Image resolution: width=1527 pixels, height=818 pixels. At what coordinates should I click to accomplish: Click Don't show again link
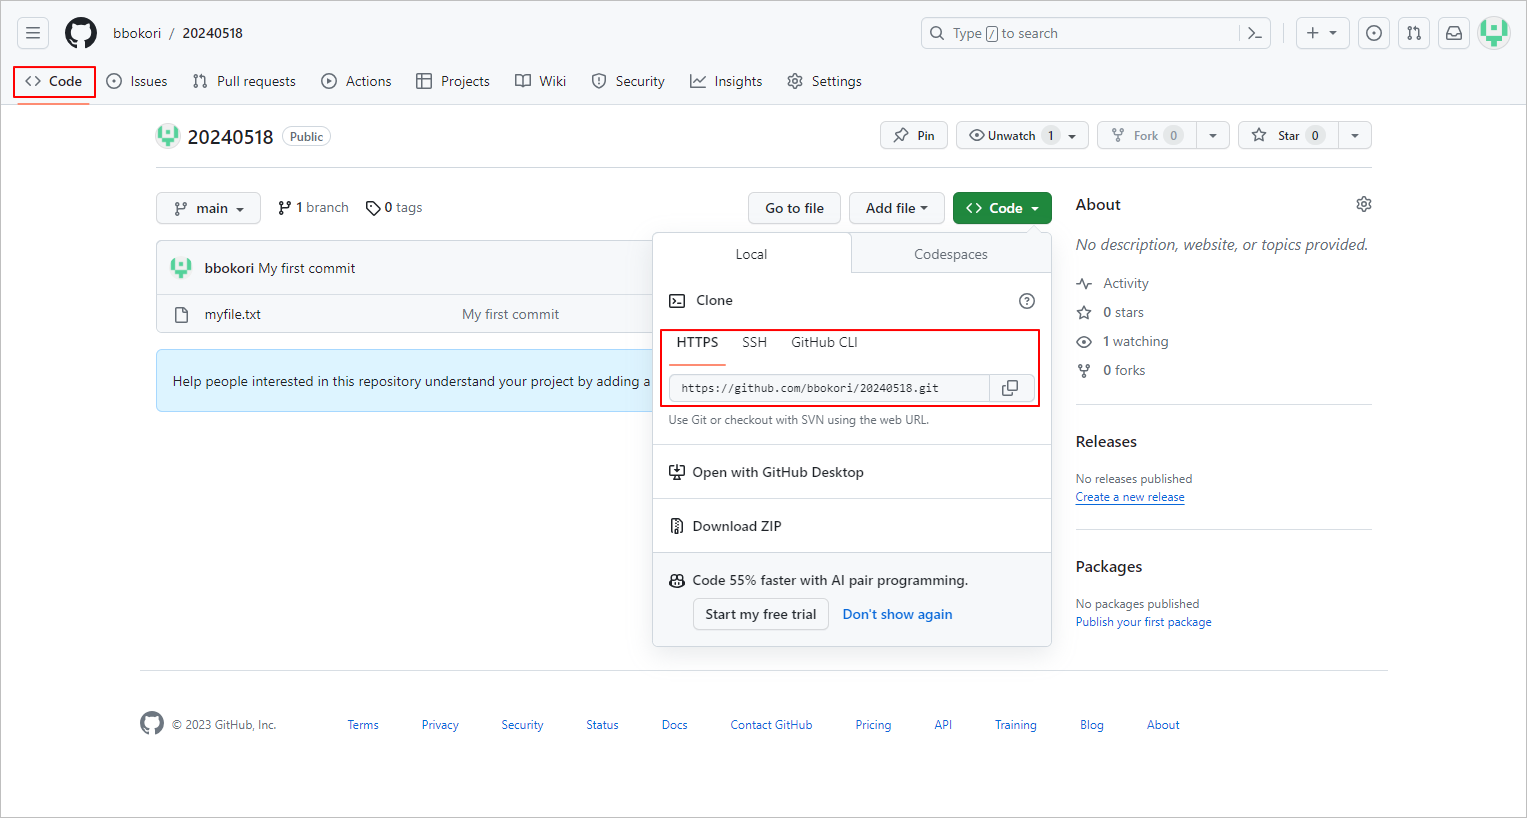click(897, 614)
